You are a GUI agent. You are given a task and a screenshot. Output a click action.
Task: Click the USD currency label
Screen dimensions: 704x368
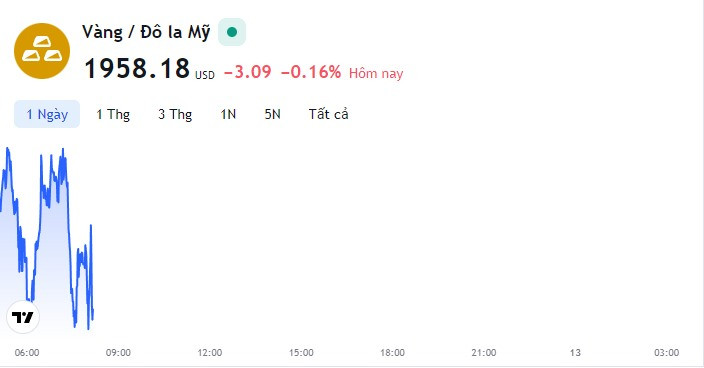pos(205,75)
